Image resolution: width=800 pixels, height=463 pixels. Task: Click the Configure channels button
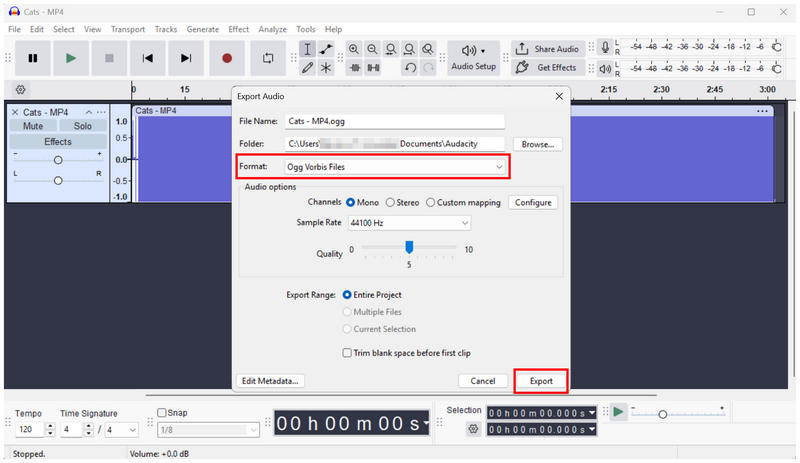[533, 203]
